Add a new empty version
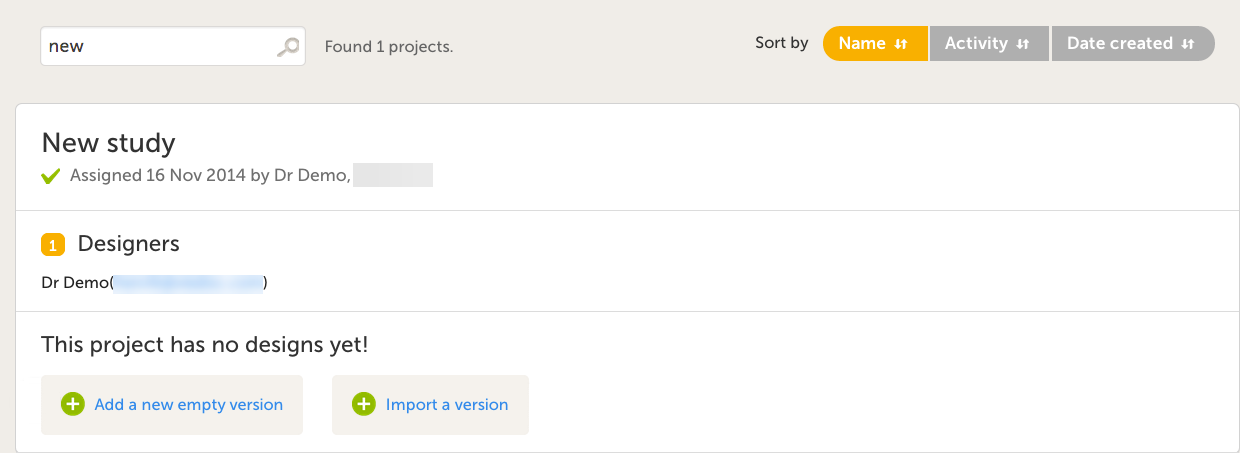The image size is (1240, 453). 188,405
